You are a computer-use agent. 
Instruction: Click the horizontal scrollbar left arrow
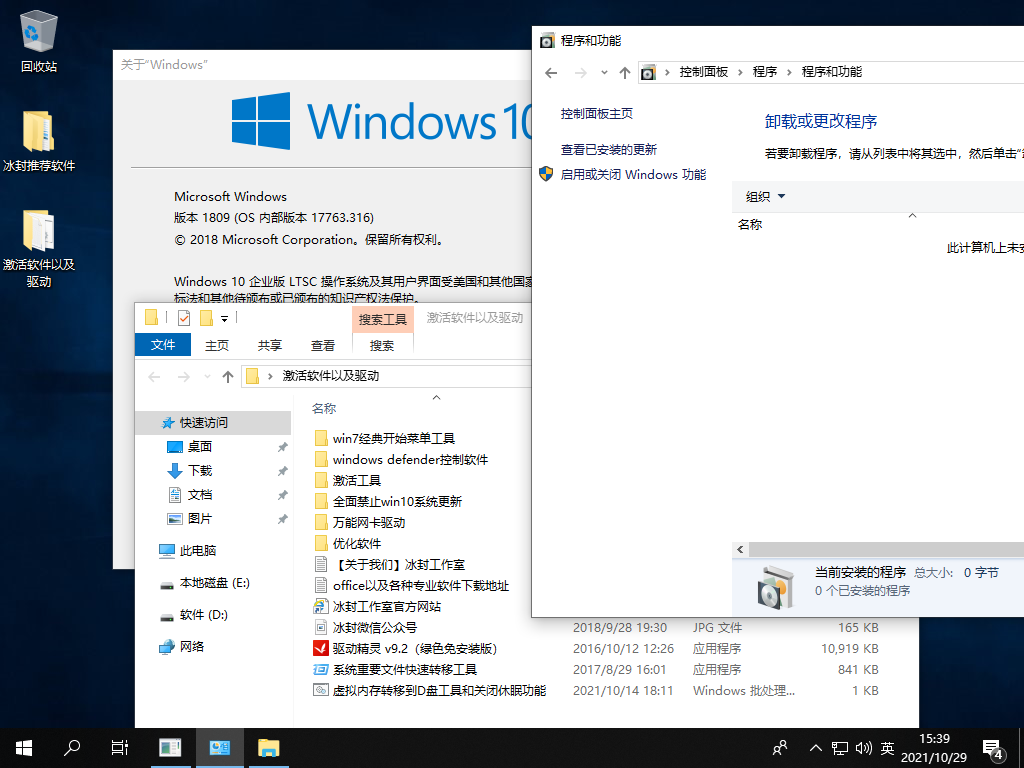tap(740, 549)
